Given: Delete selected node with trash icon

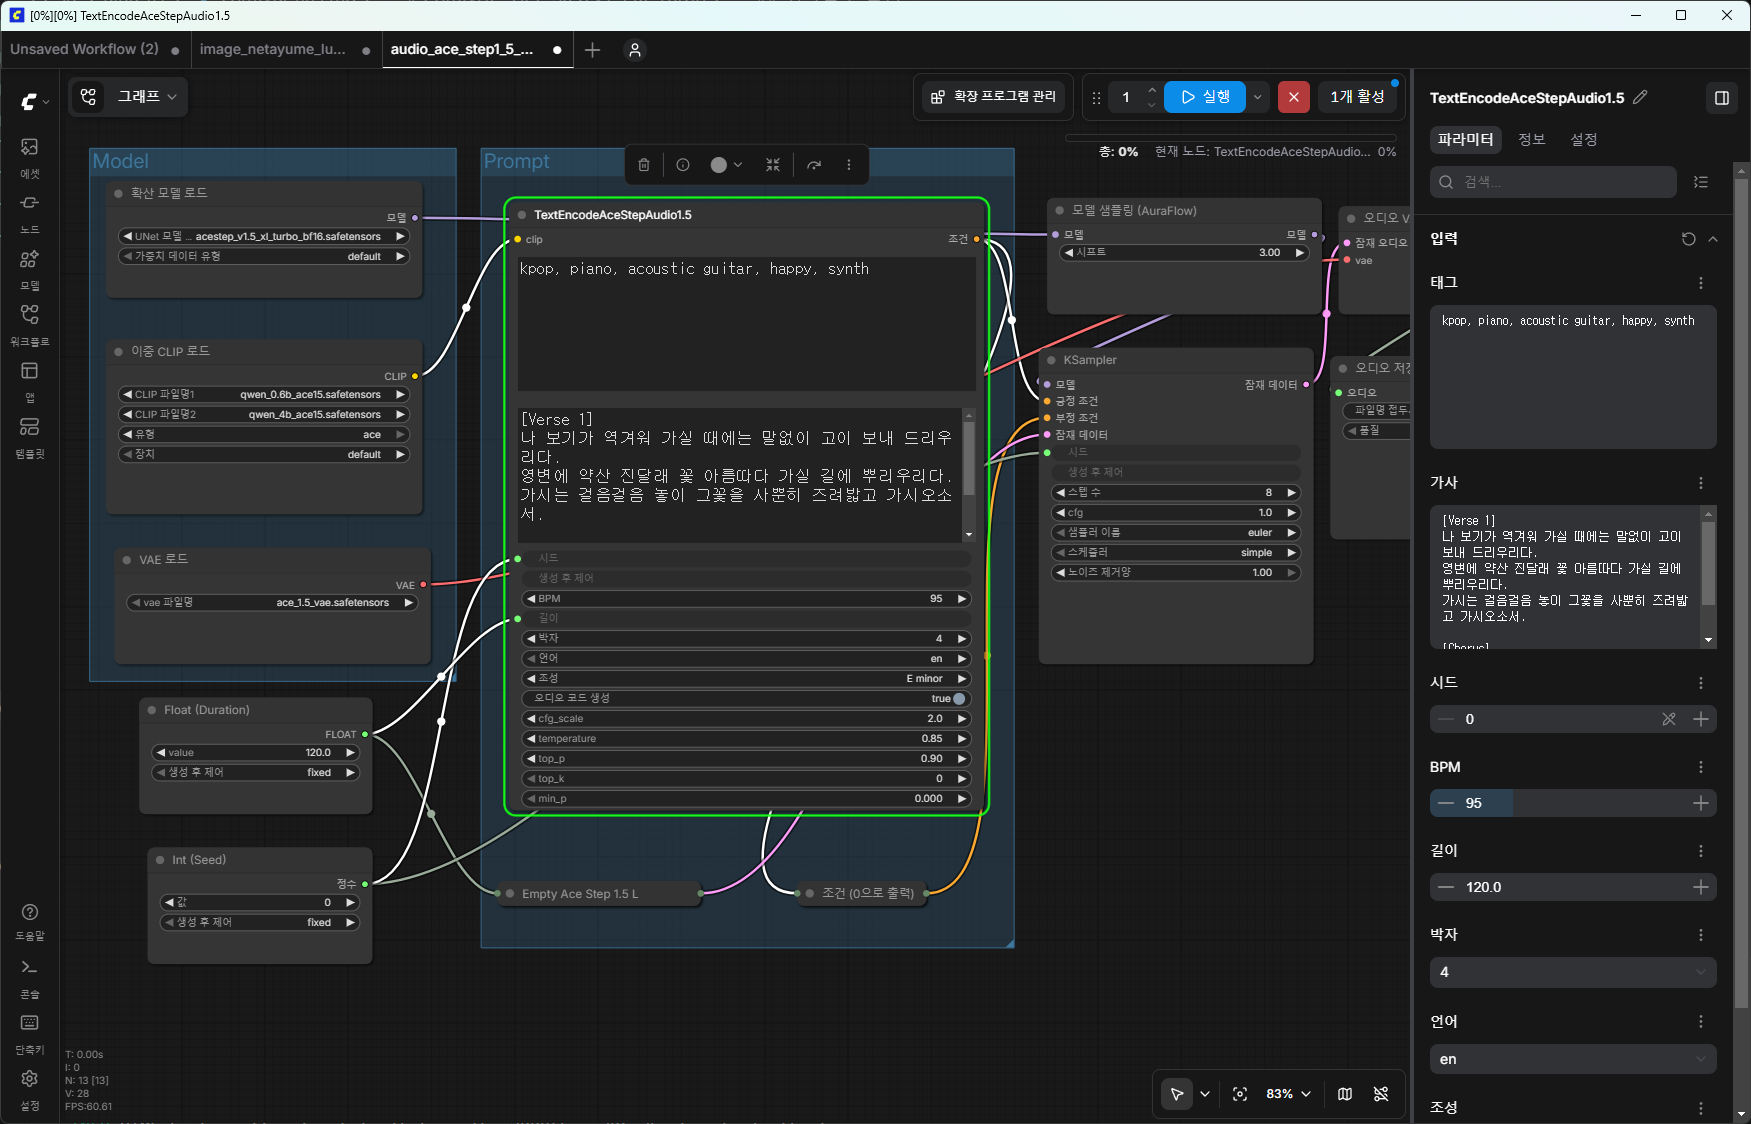Looking at the screenshot, I should pyautogui.click(x=644, y=165).
